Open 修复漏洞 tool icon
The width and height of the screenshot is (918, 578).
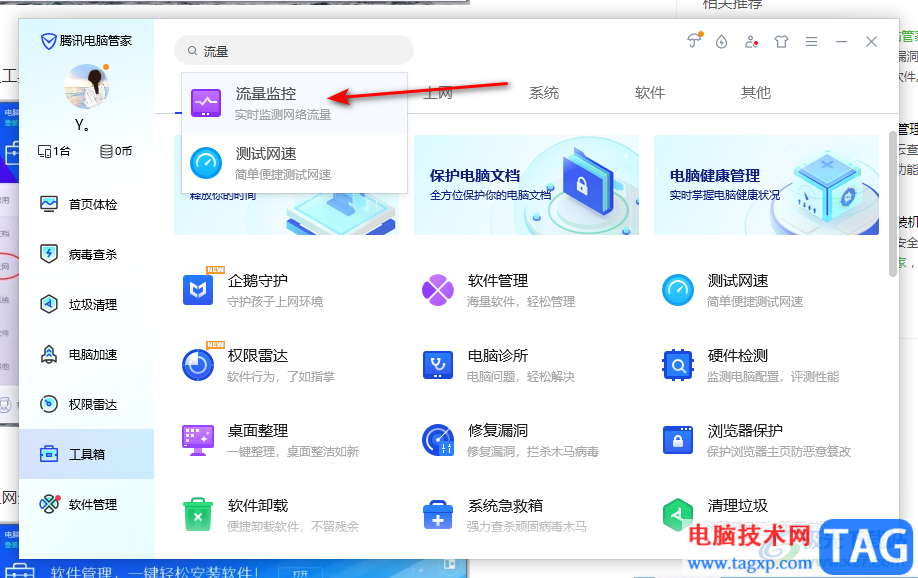(x=438, y=440)
